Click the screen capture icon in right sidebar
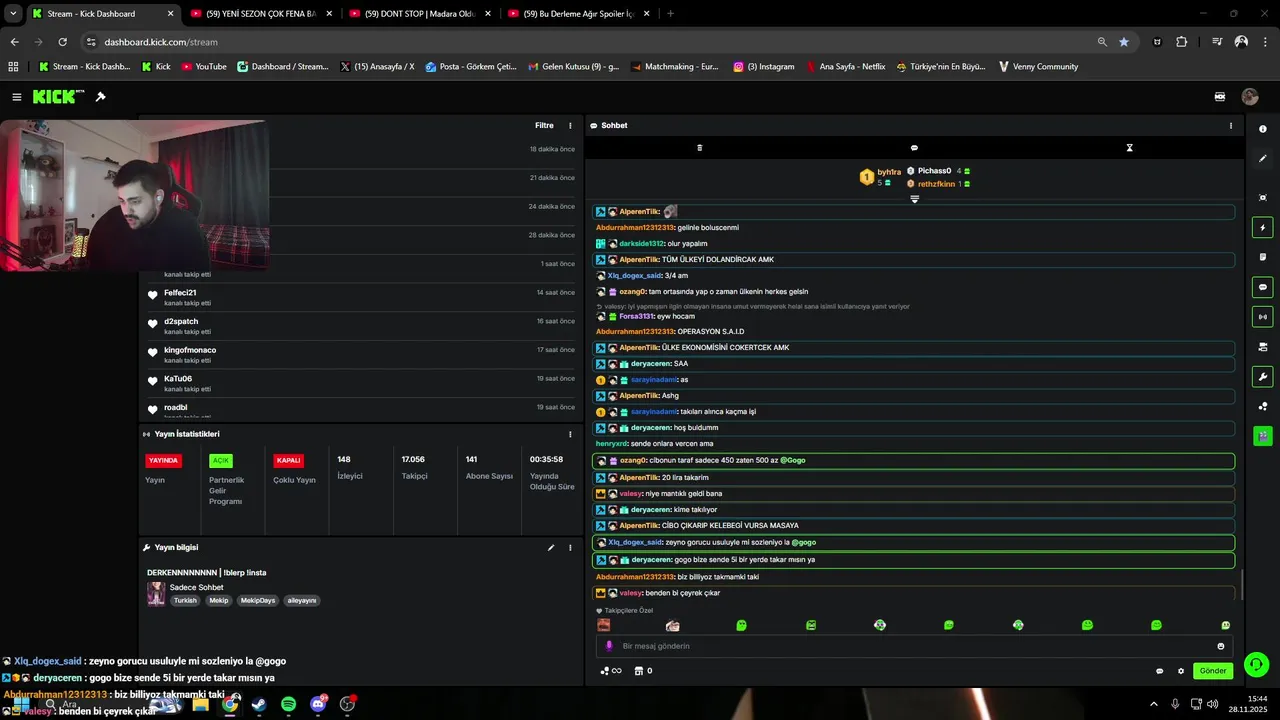This screenshot has height=720, width=1280. pyautogui.click(x=1262, y=198)
